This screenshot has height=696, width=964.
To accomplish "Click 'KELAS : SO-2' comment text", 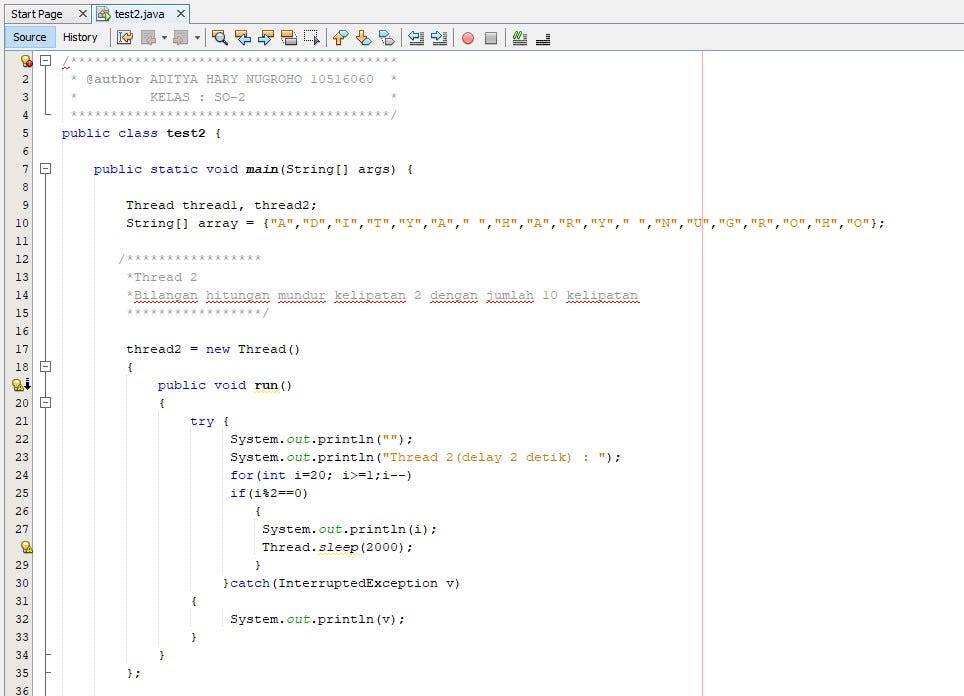I will (x=197, y=97).
